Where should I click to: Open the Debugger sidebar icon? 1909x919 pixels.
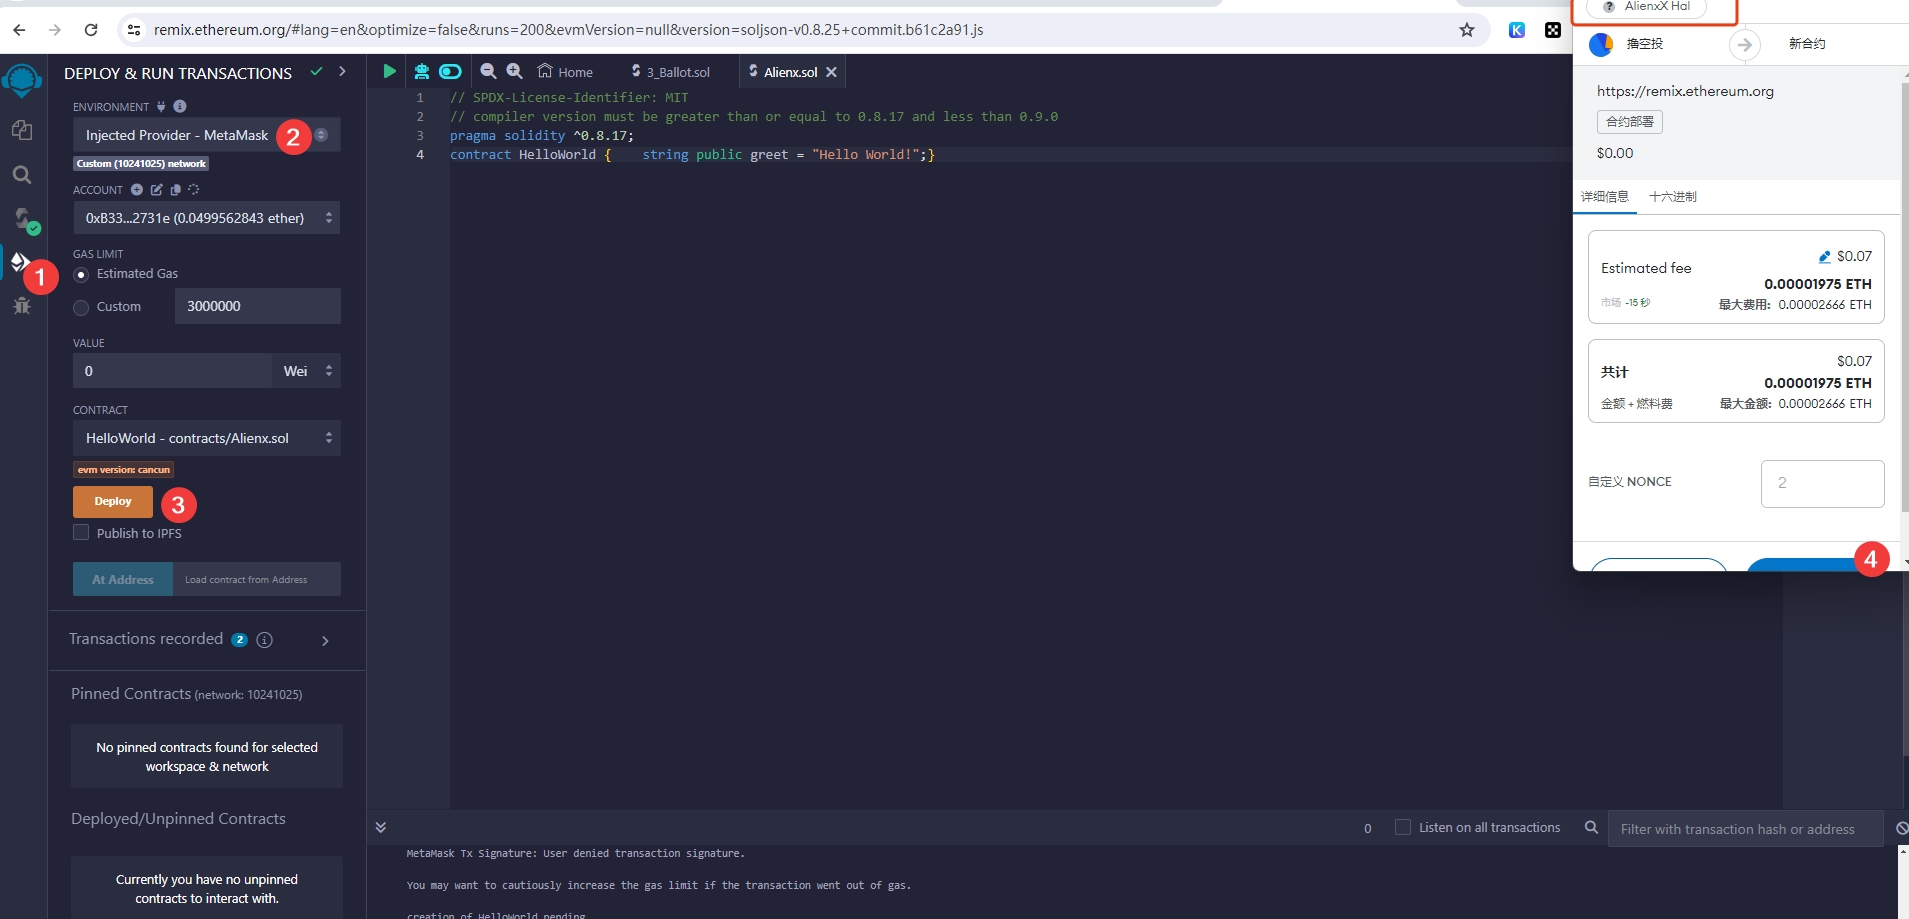(22, 306)
